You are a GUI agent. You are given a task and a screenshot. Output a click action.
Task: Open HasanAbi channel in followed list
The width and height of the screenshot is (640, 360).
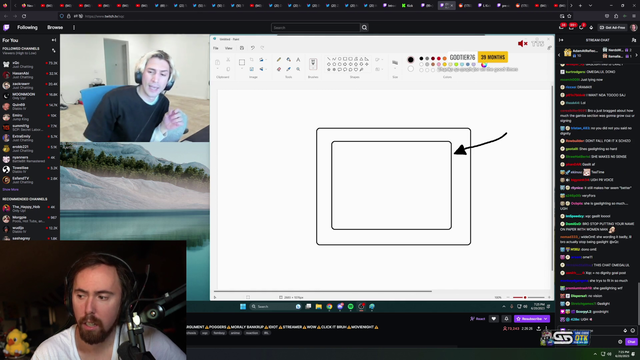coord(30,75)
